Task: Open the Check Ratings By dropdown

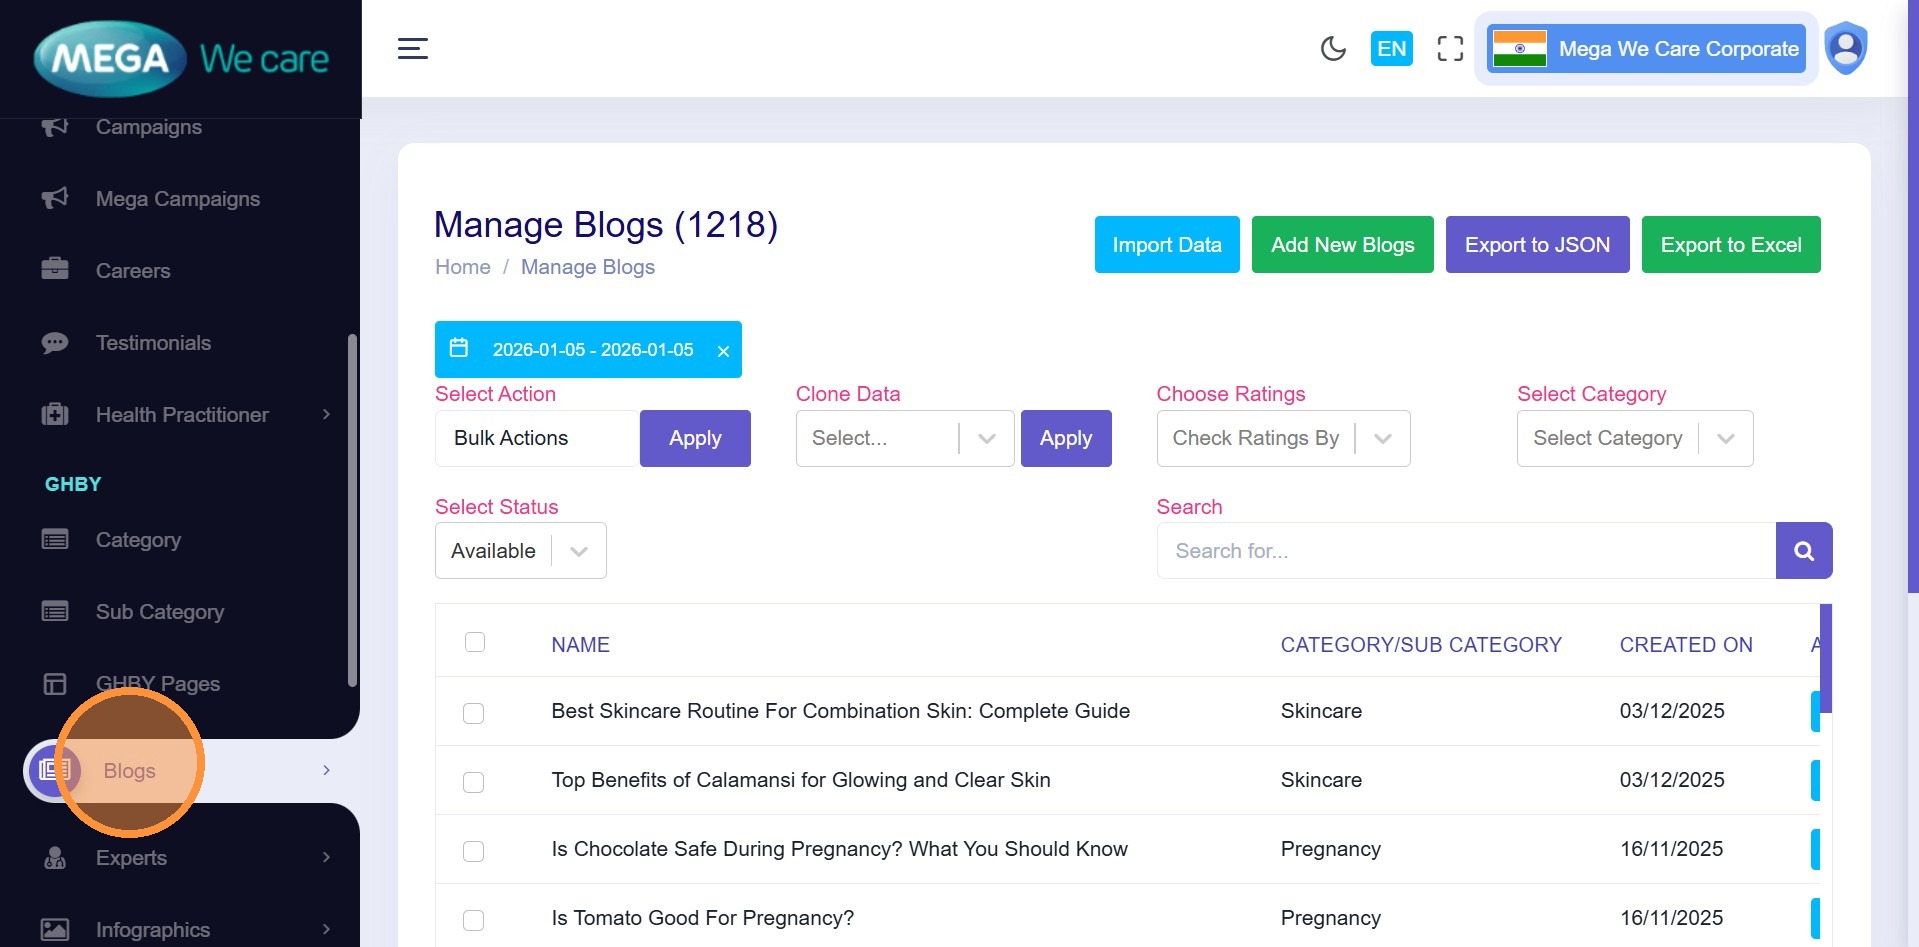Action: 1283,438
